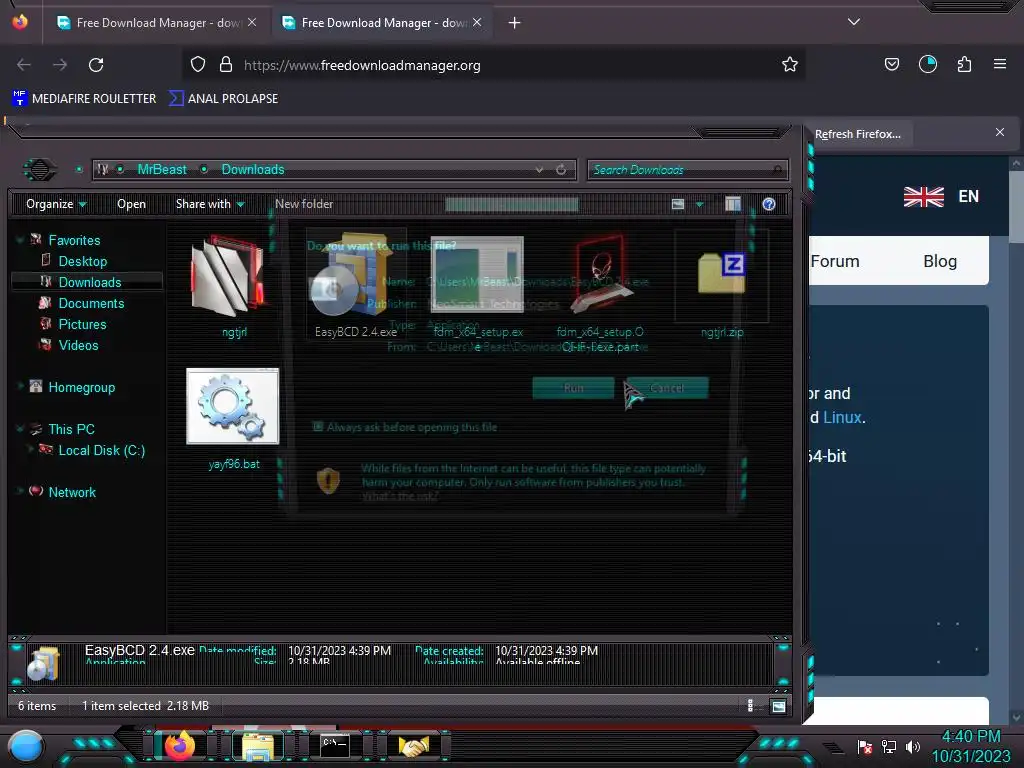The height and width of the screenshot is (768, 1024).
Task: Click Refresh Firefox button in notification
Action: (857, 134)
